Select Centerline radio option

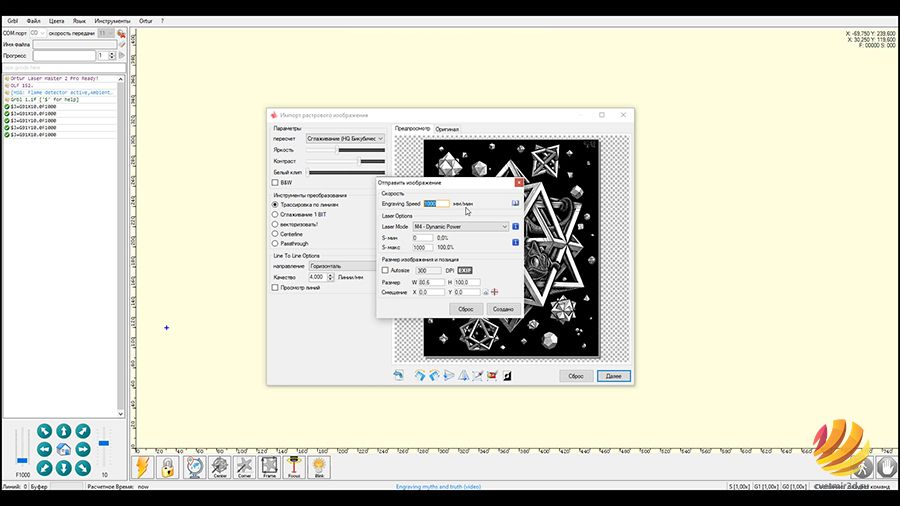(x=275, y=234)
